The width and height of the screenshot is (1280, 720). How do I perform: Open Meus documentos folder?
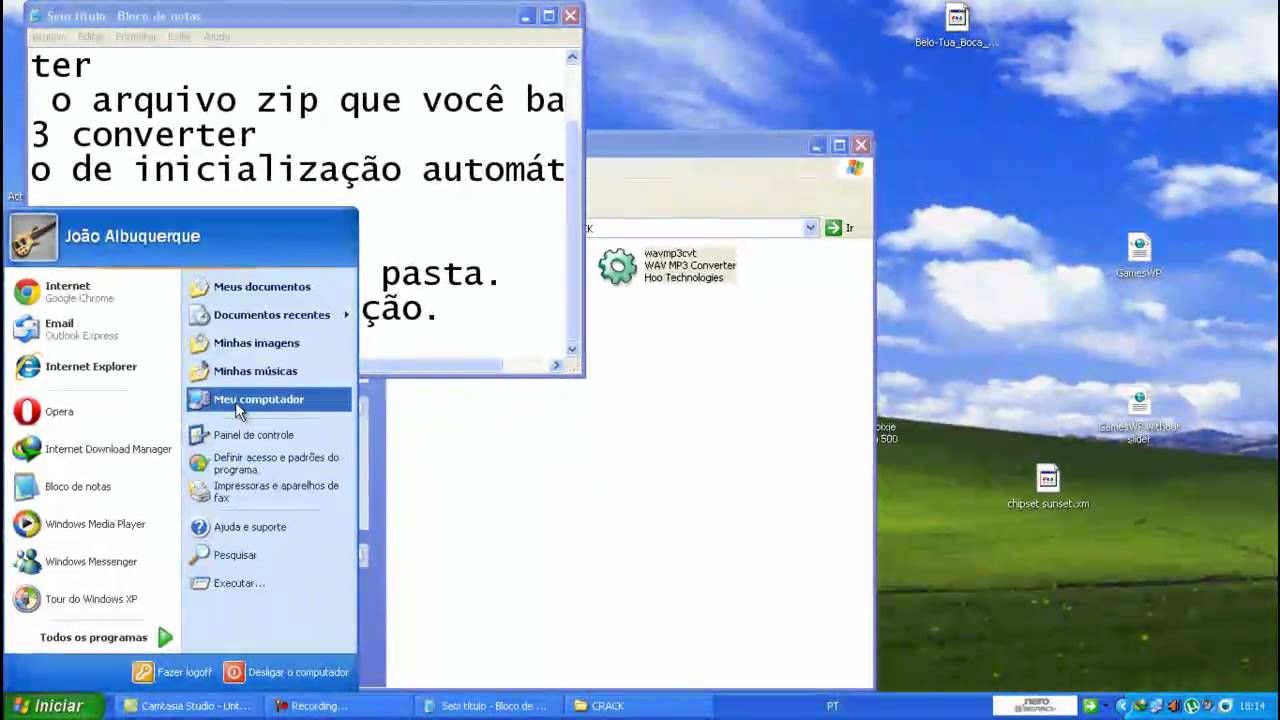(x=269, y=287)
